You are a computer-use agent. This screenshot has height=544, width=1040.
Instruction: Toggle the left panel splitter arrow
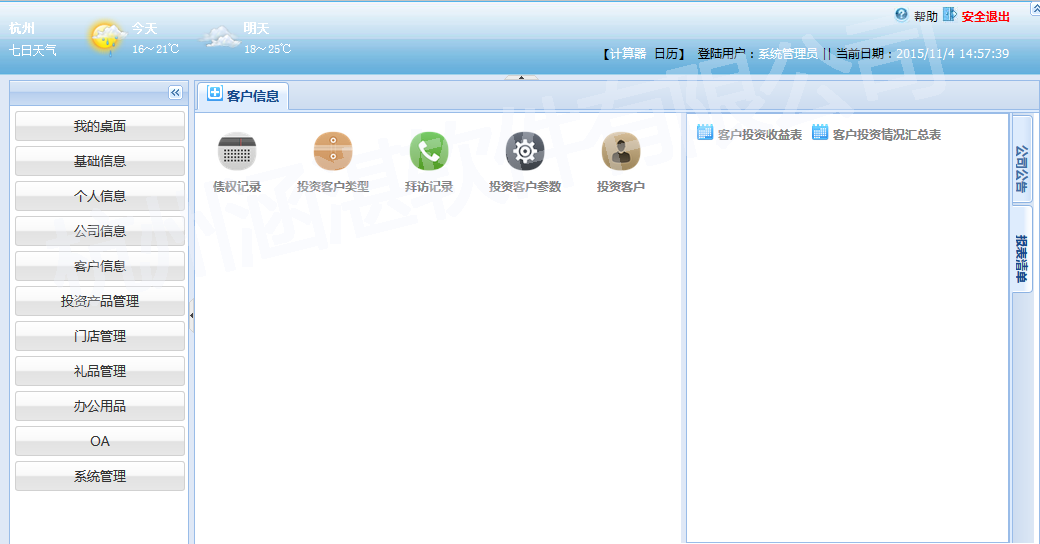pyautogui.click(x=191, y=315)
